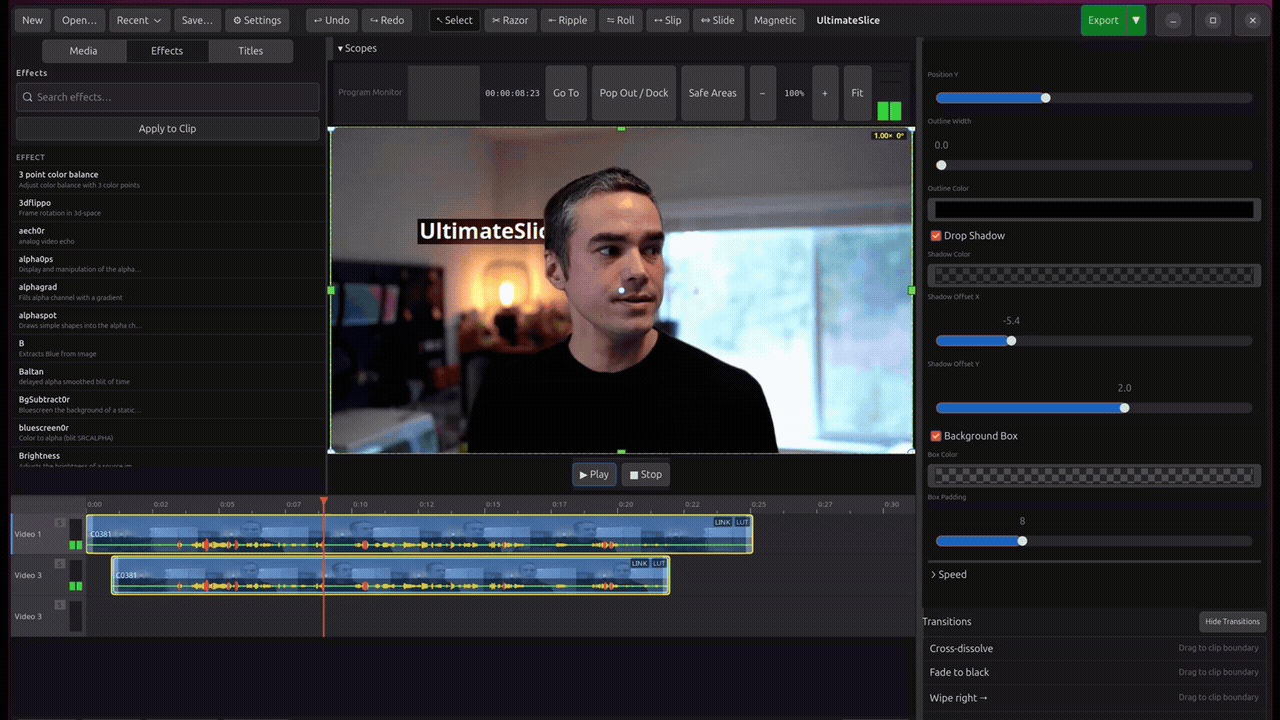Switch to the Roll tool
The height and width of the screenshot is (720, 1280).
tap(620, 20)
